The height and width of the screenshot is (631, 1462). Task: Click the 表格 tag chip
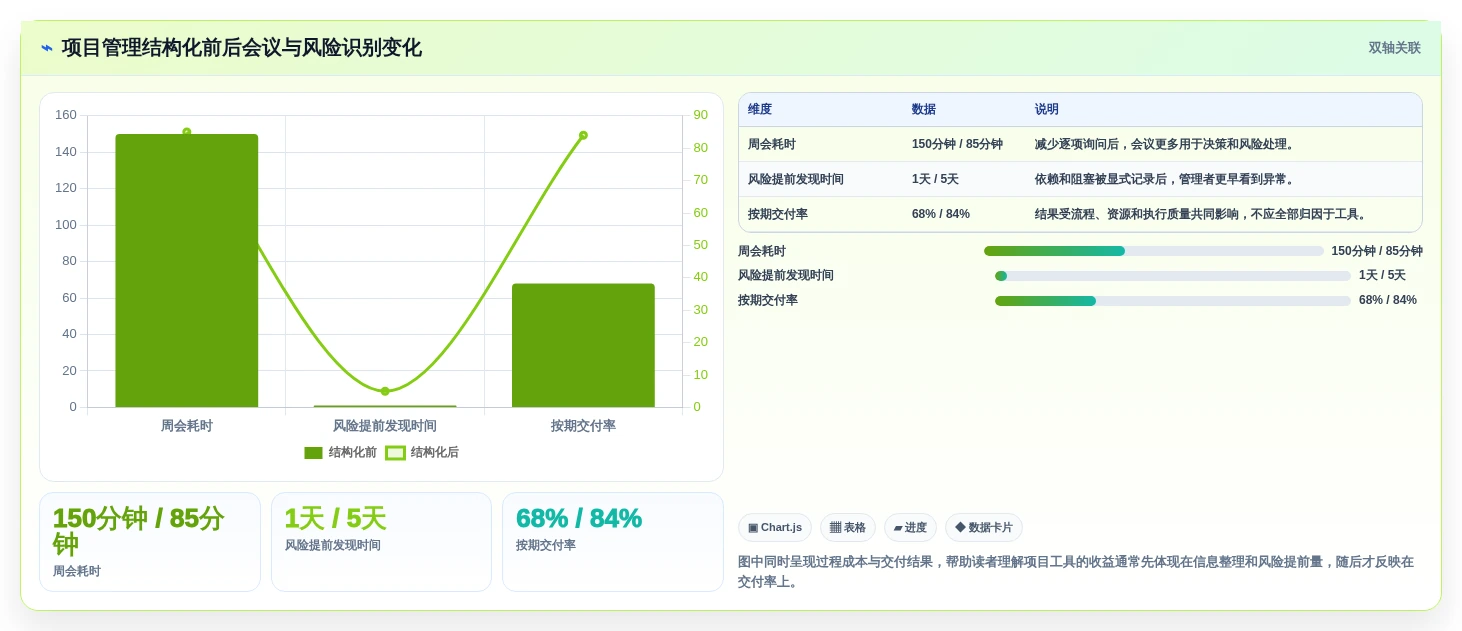coord(848,528)
